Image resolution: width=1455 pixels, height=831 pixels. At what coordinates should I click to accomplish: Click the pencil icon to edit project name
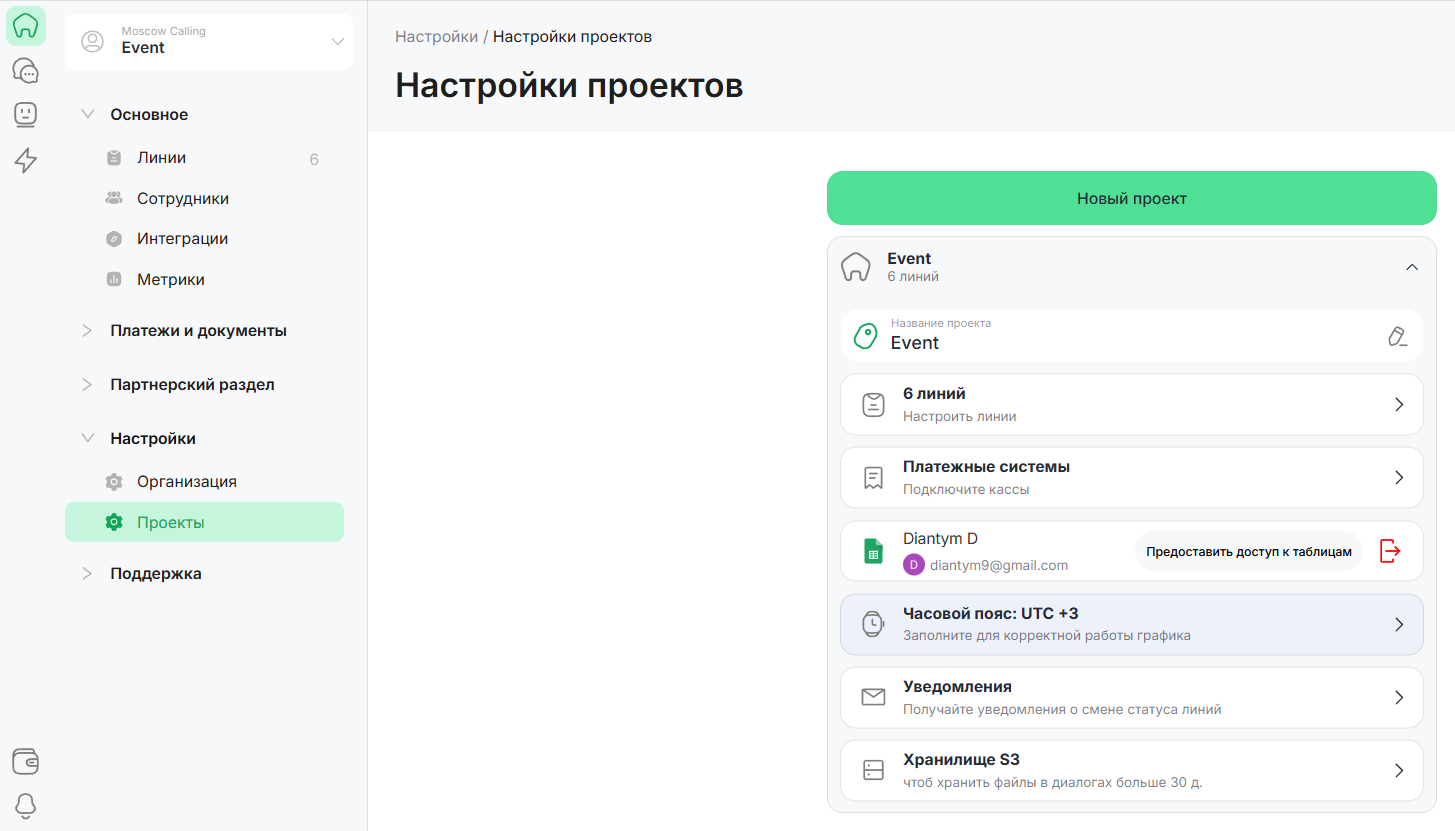pyautogui.click(x=1398, y=336)
